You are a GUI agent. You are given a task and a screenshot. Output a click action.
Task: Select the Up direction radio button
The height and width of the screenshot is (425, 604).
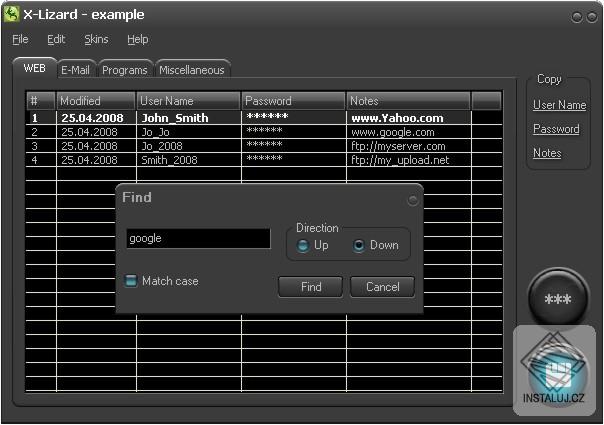point(303,245)
